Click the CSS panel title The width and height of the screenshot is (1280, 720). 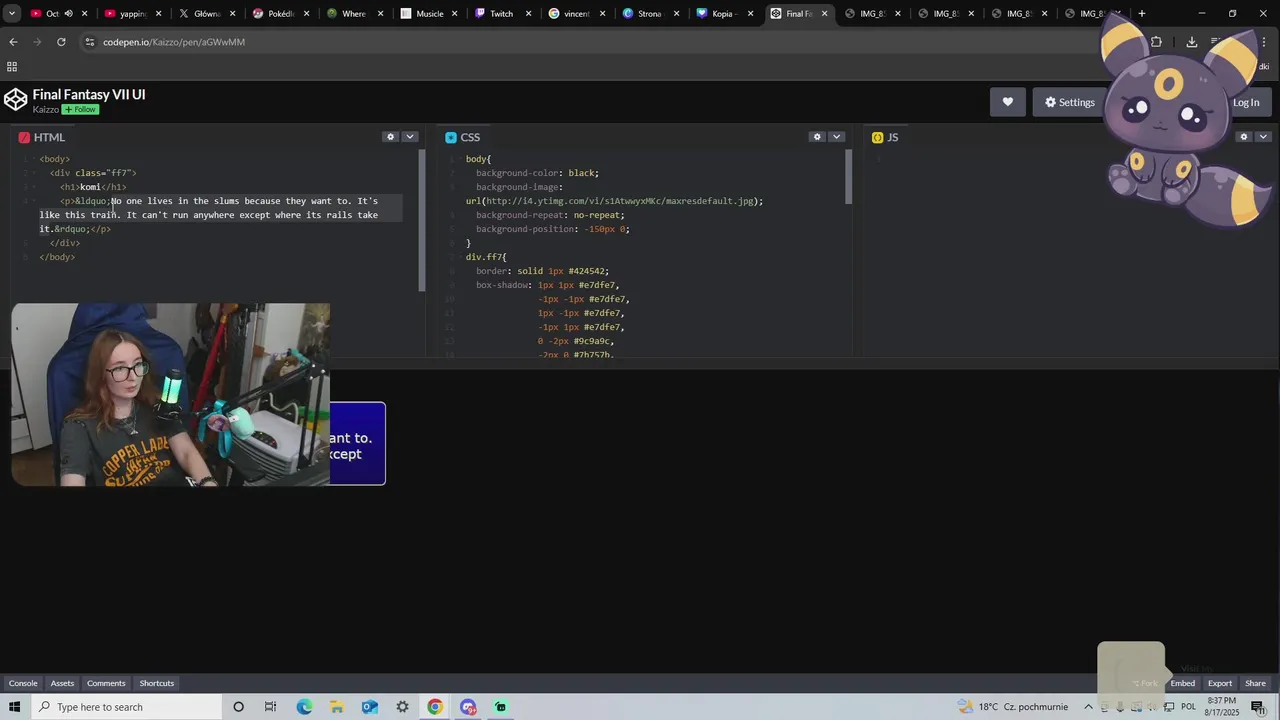tap(470, 137)
